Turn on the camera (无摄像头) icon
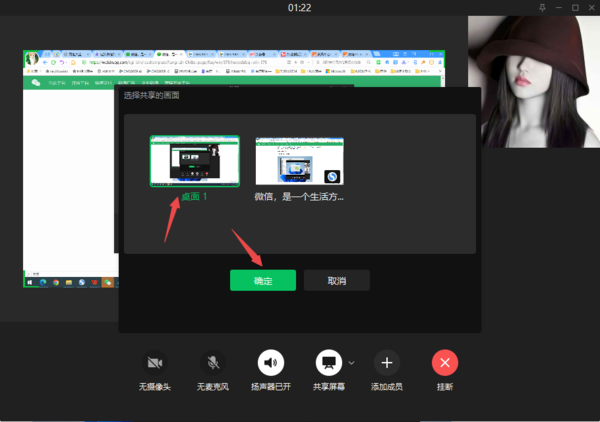600x422 pixels. click(154, 362)
